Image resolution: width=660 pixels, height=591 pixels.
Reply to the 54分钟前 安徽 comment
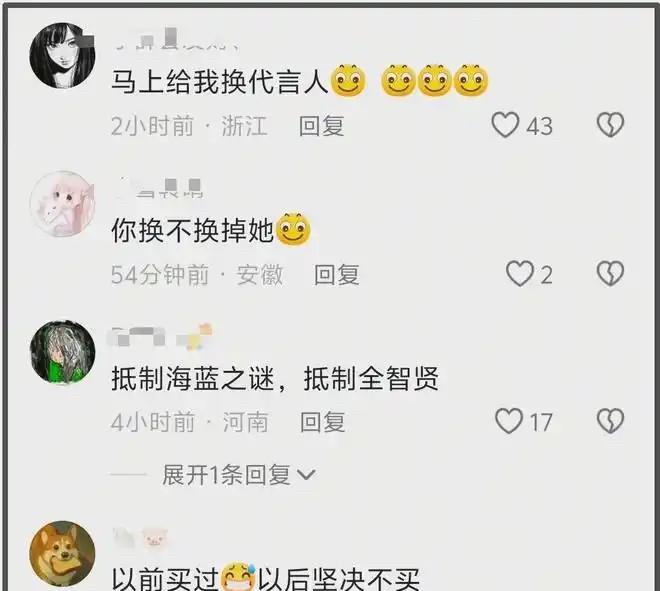(337, 274)
